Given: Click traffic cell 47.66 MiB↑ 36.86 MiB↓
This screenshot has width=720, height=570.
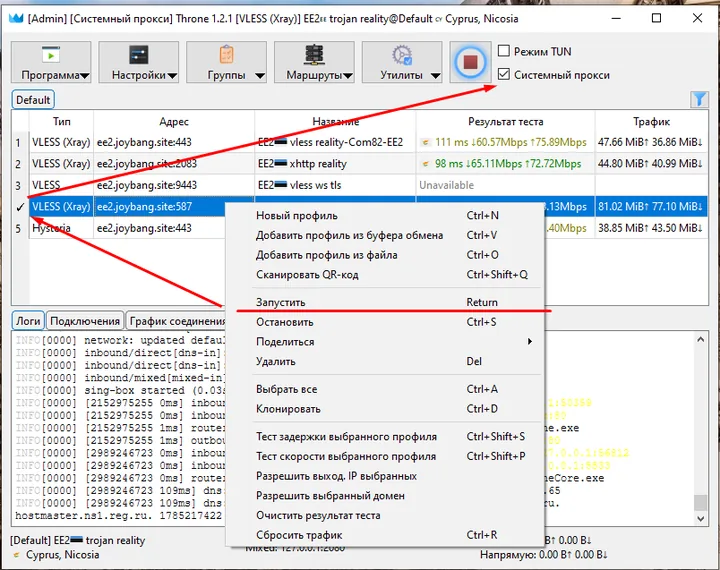Looking at the screenshot, I should tap(651, 142).
